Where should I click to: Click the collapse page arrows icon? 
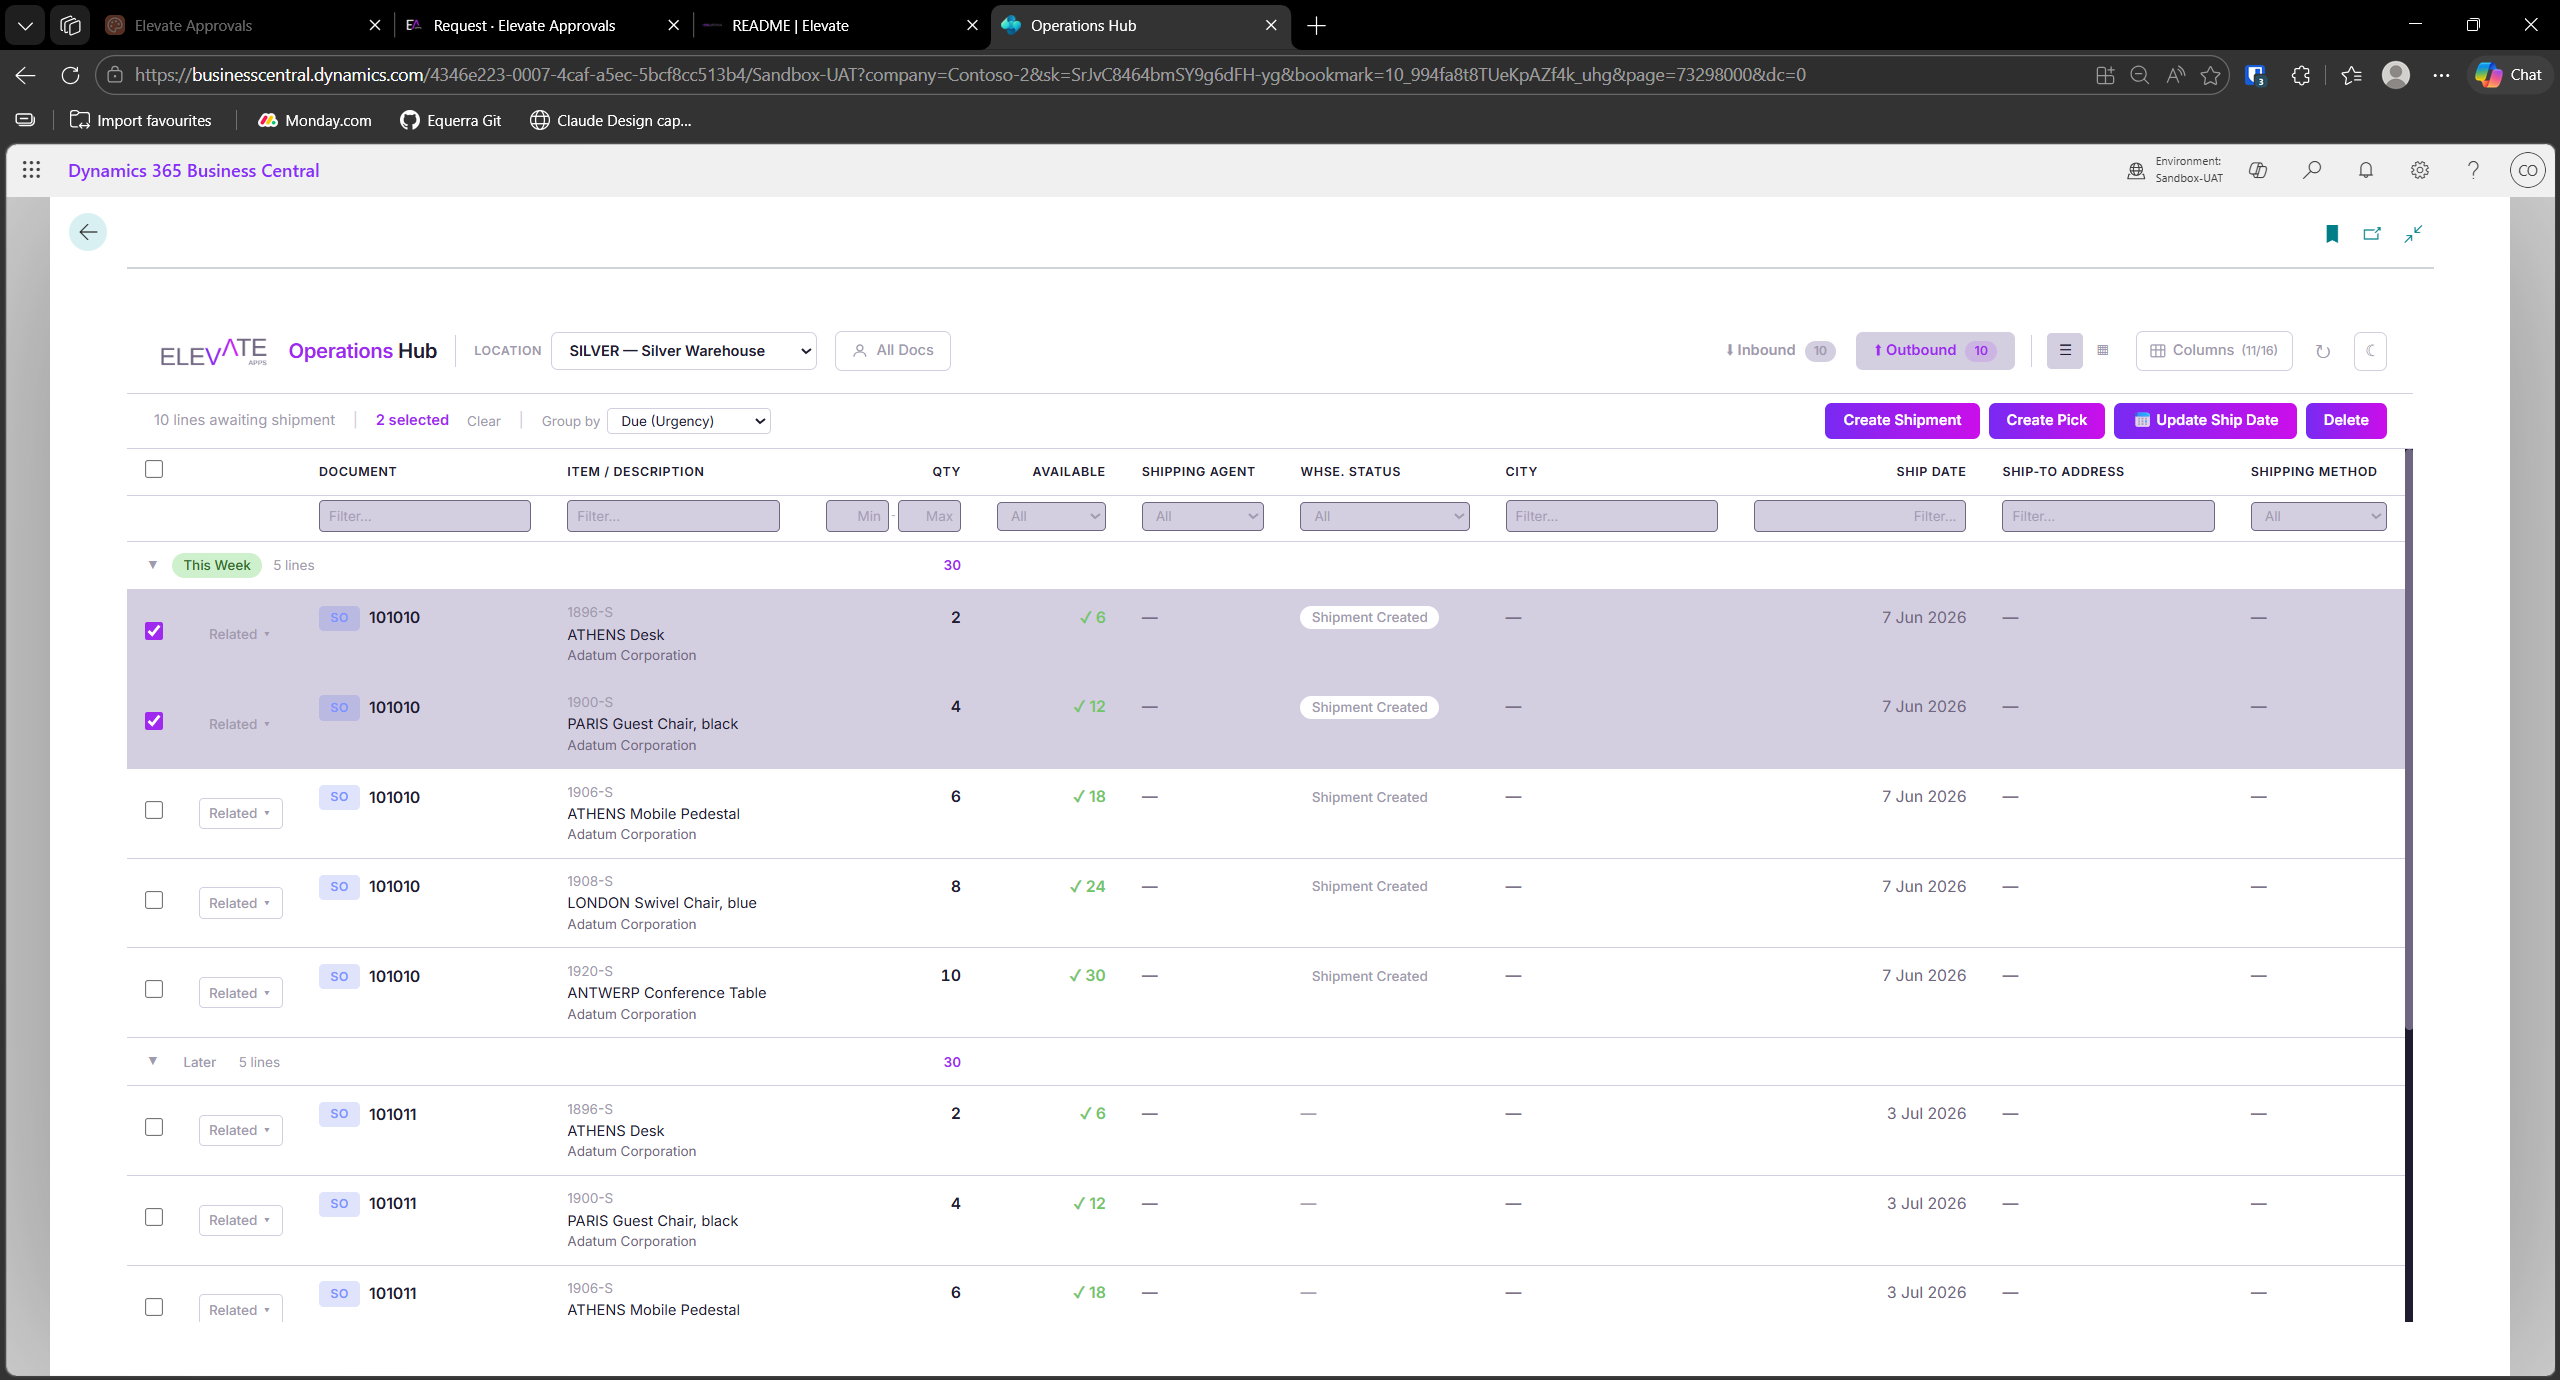coord(2413,233)
